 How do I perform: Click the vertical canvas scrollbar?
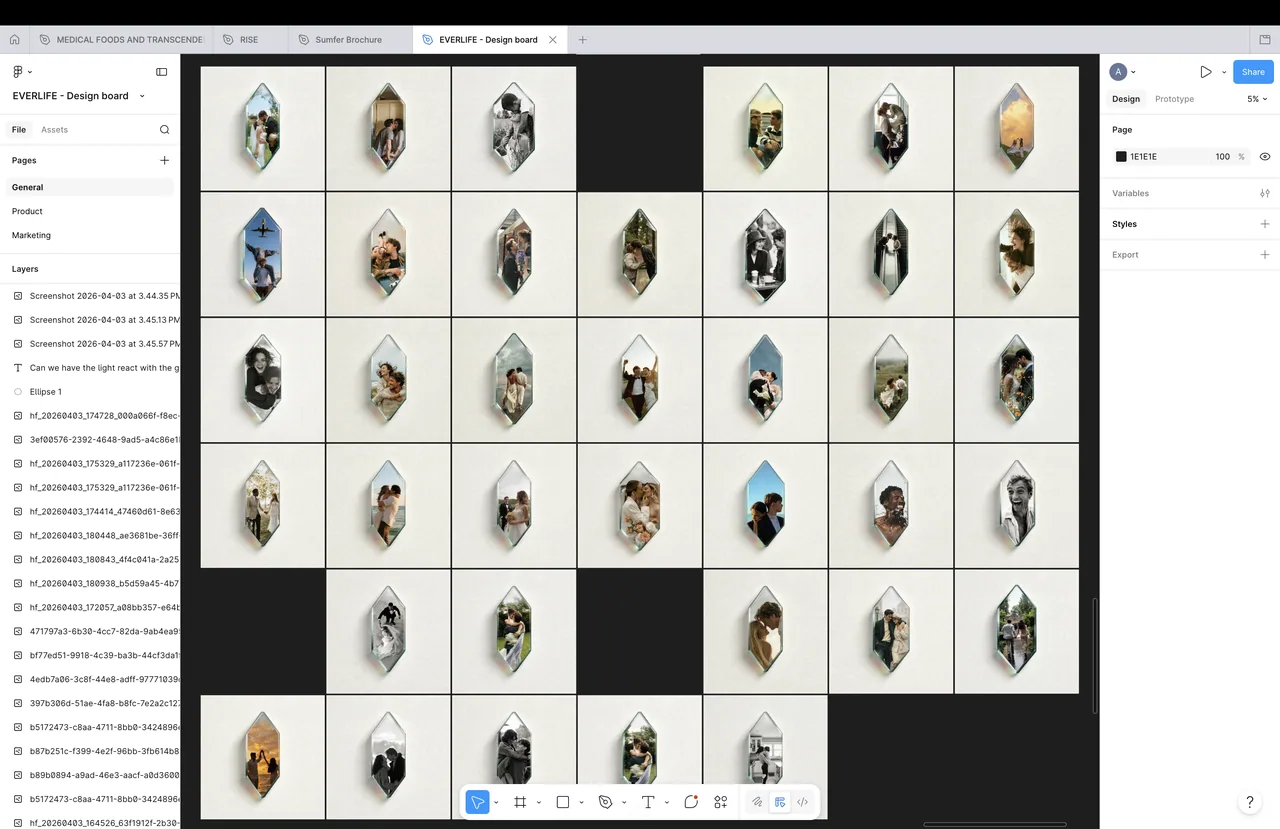(x=1096, y=655)
